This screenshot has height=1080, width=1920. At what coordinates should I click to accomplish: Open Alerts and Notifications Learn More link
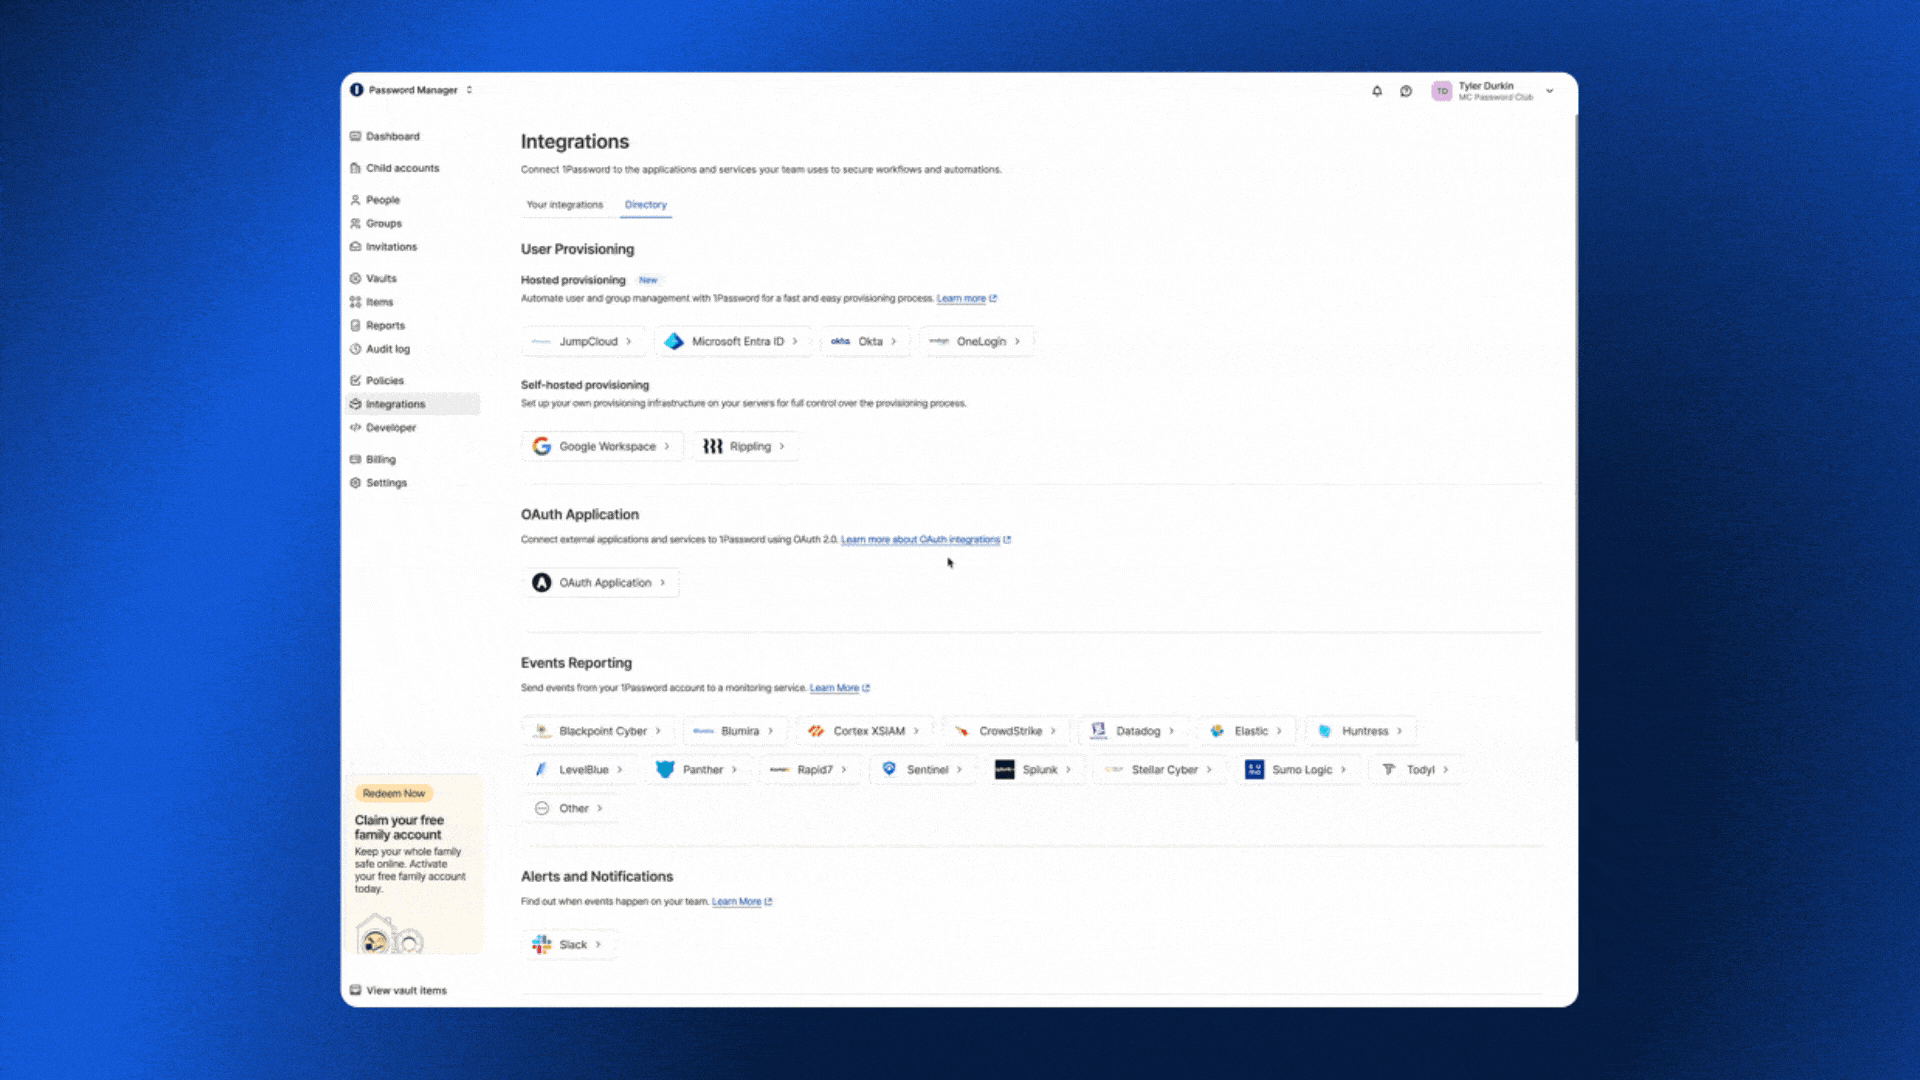click(742, 902)
